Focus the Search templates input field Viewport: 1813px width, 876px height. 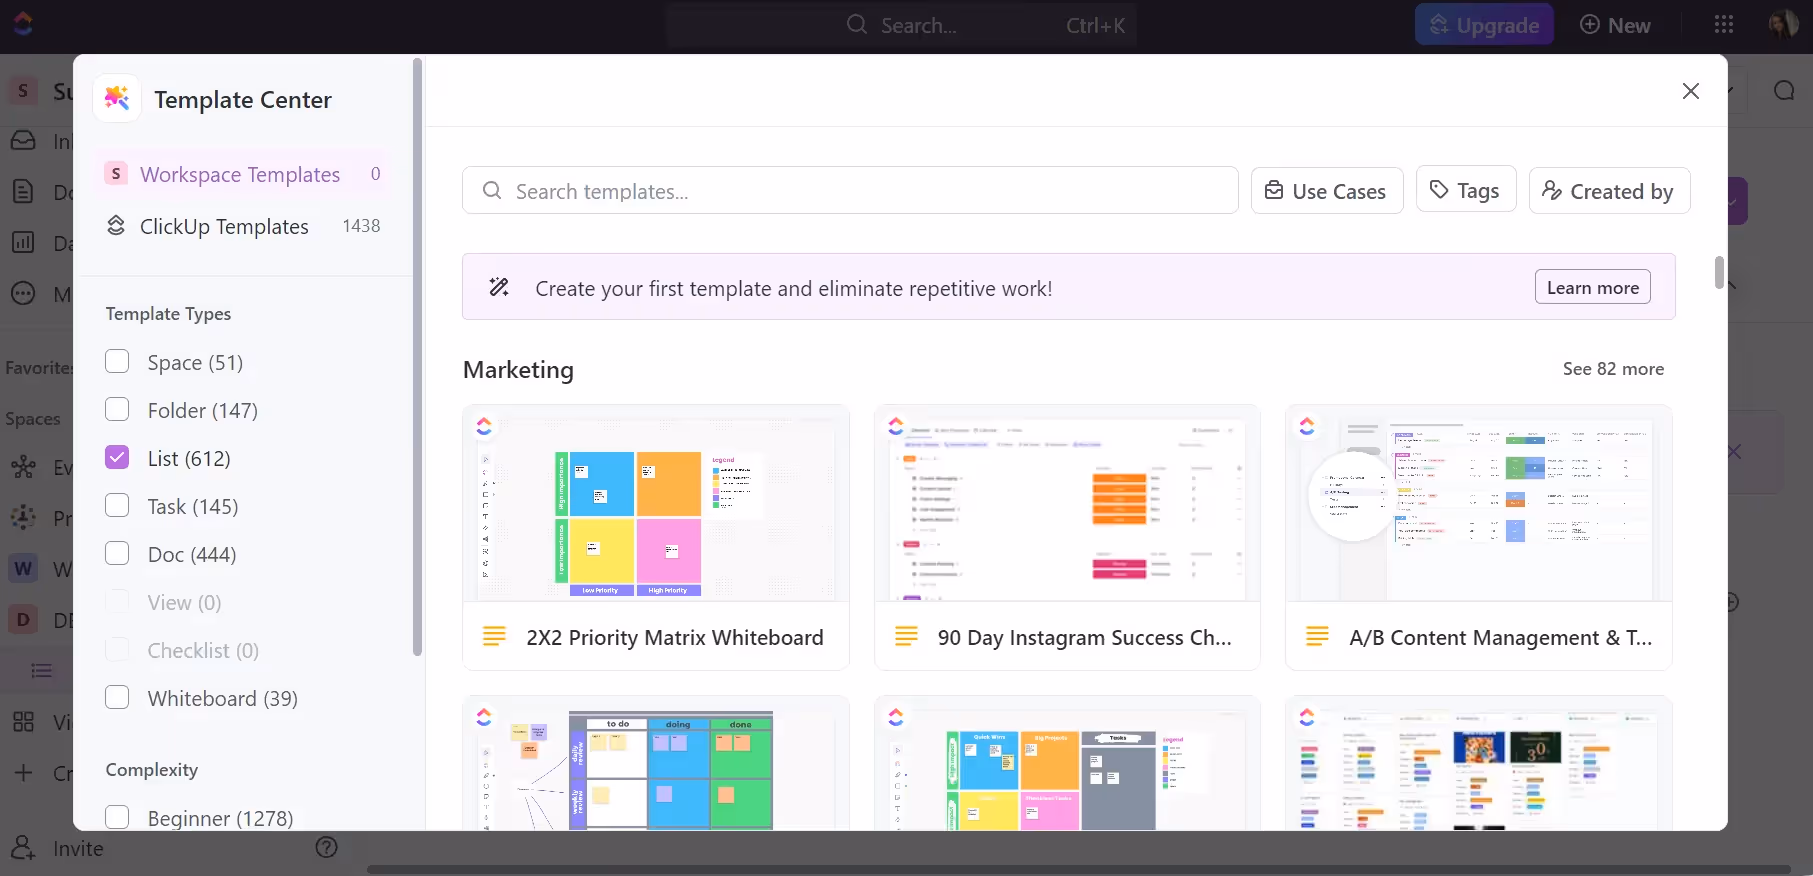pyautogui.click(x=850, y=191)
